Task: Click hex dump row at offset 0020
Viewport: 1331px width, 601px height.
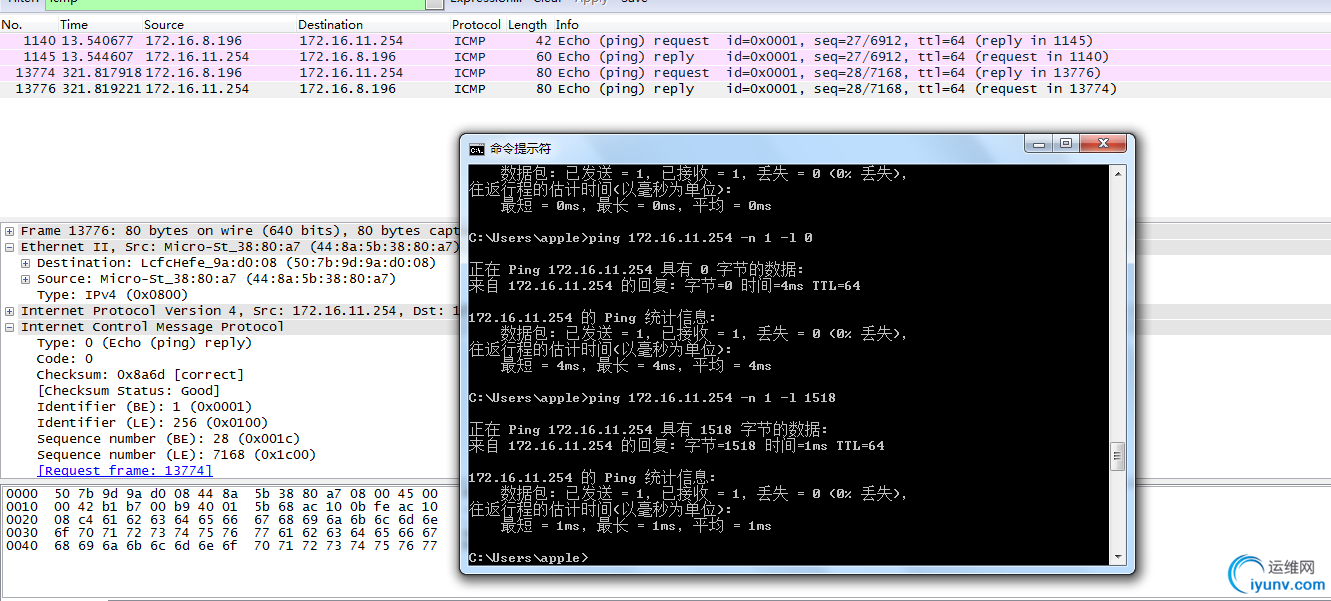Action: (x=221, y=520)
